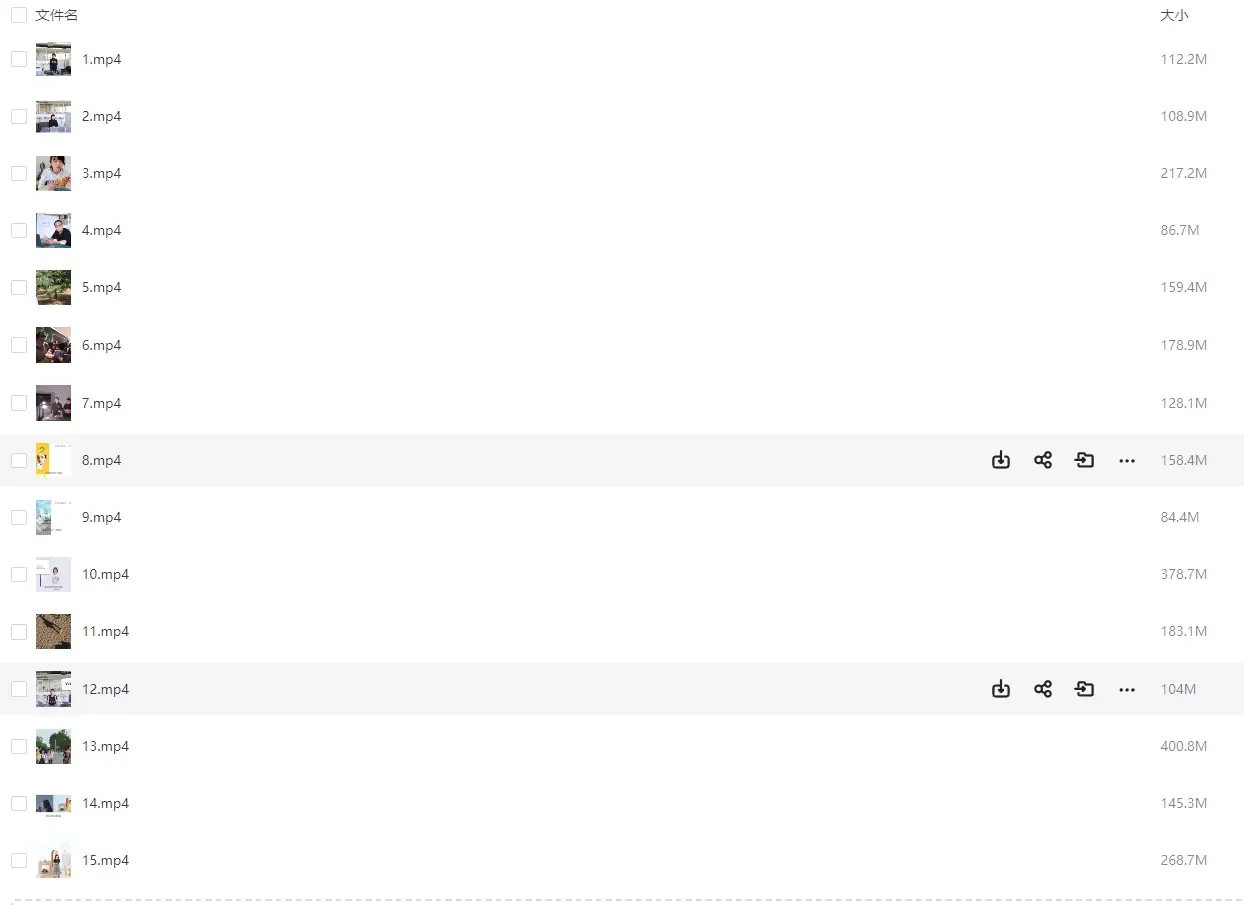This screenshot has height=905, width=1244.
Task: Check the box for 1.mp4
Action: point(19,59)
